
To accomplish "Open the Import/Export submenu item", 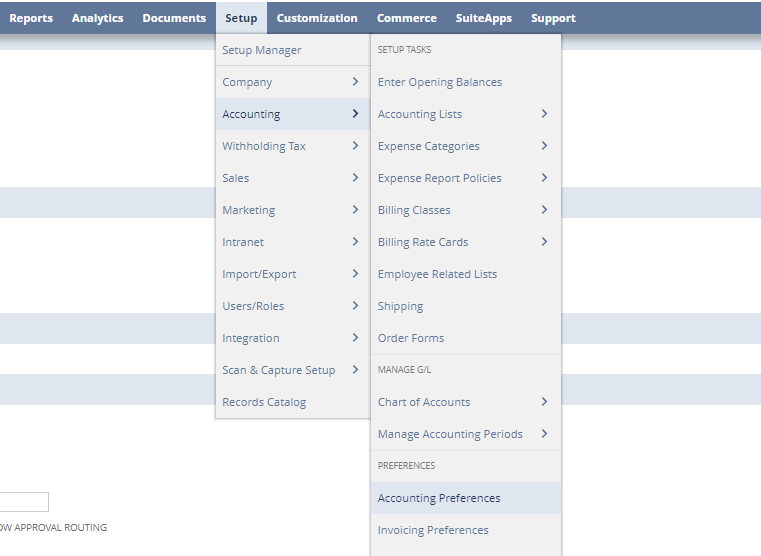I will click(x=293, y=274).
